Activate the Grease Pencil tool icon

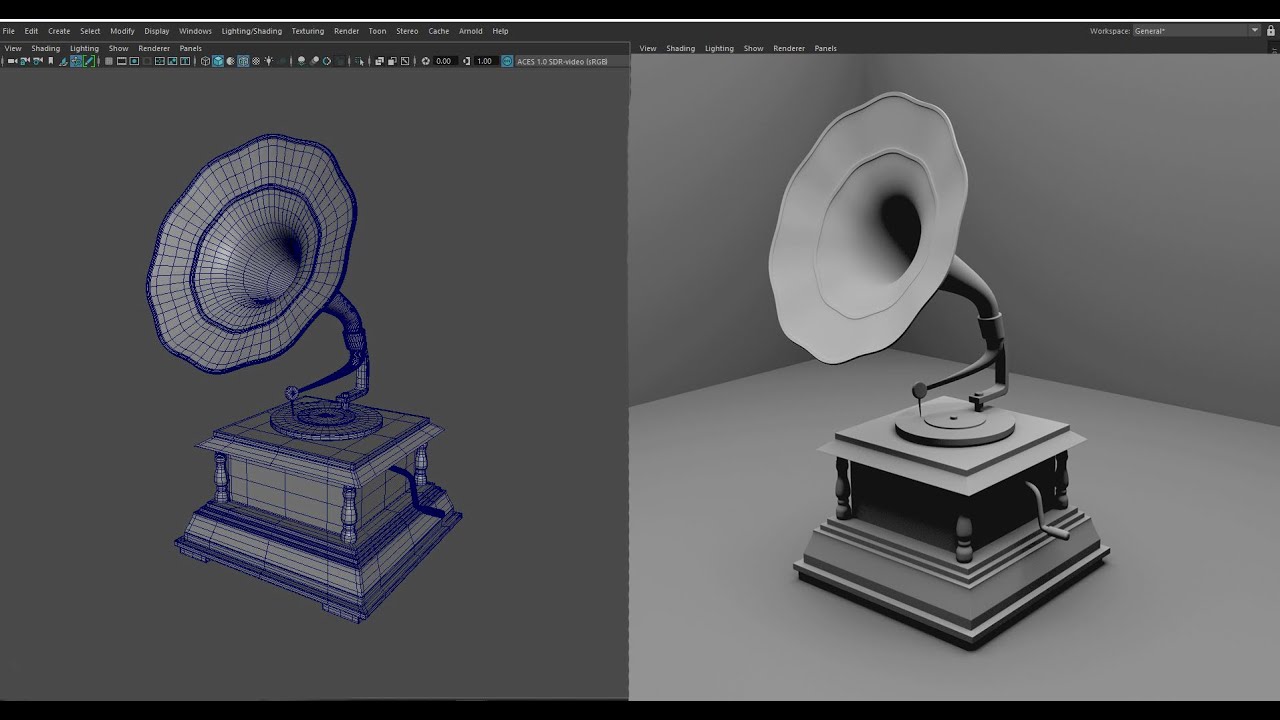pyautogui.click(x=89, y=61)
